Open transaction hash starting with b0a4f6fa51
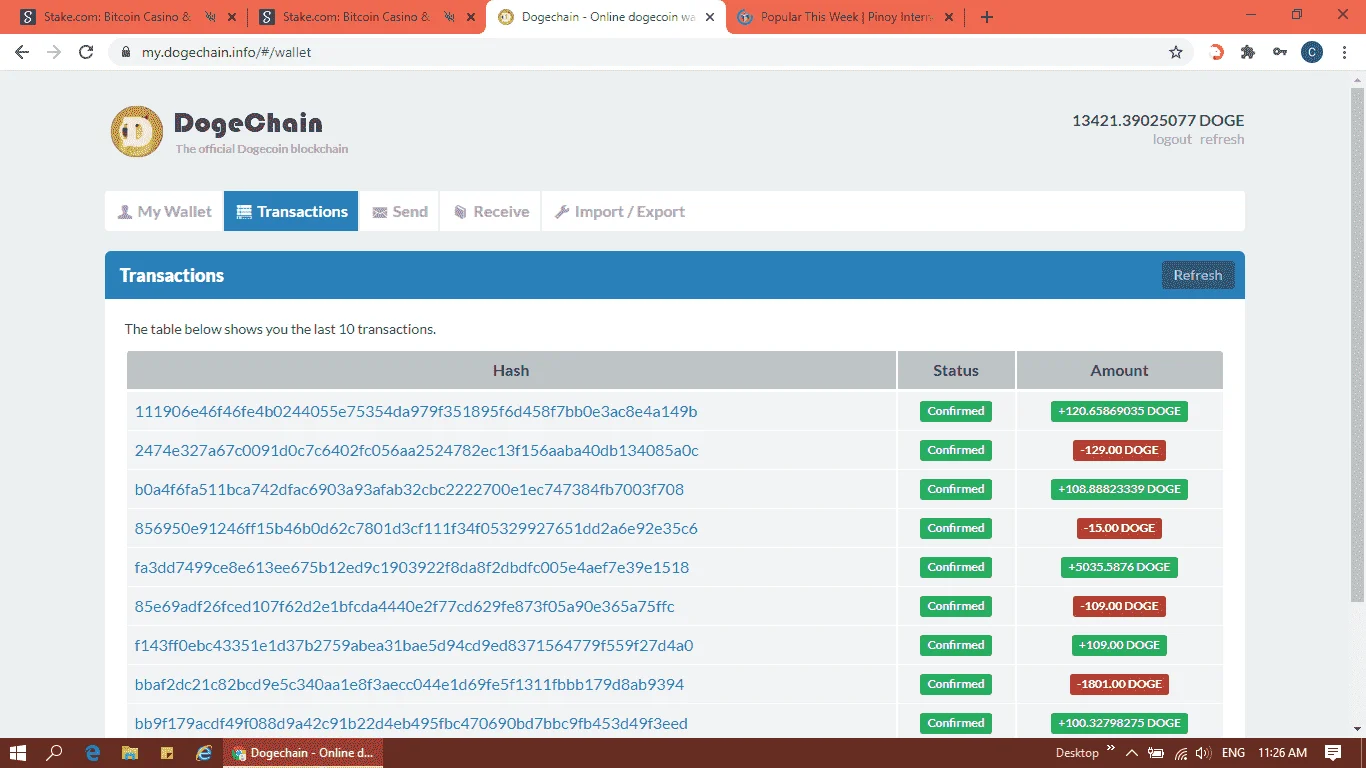Screen dimensions: 1366x768 [x=410, y=489]
